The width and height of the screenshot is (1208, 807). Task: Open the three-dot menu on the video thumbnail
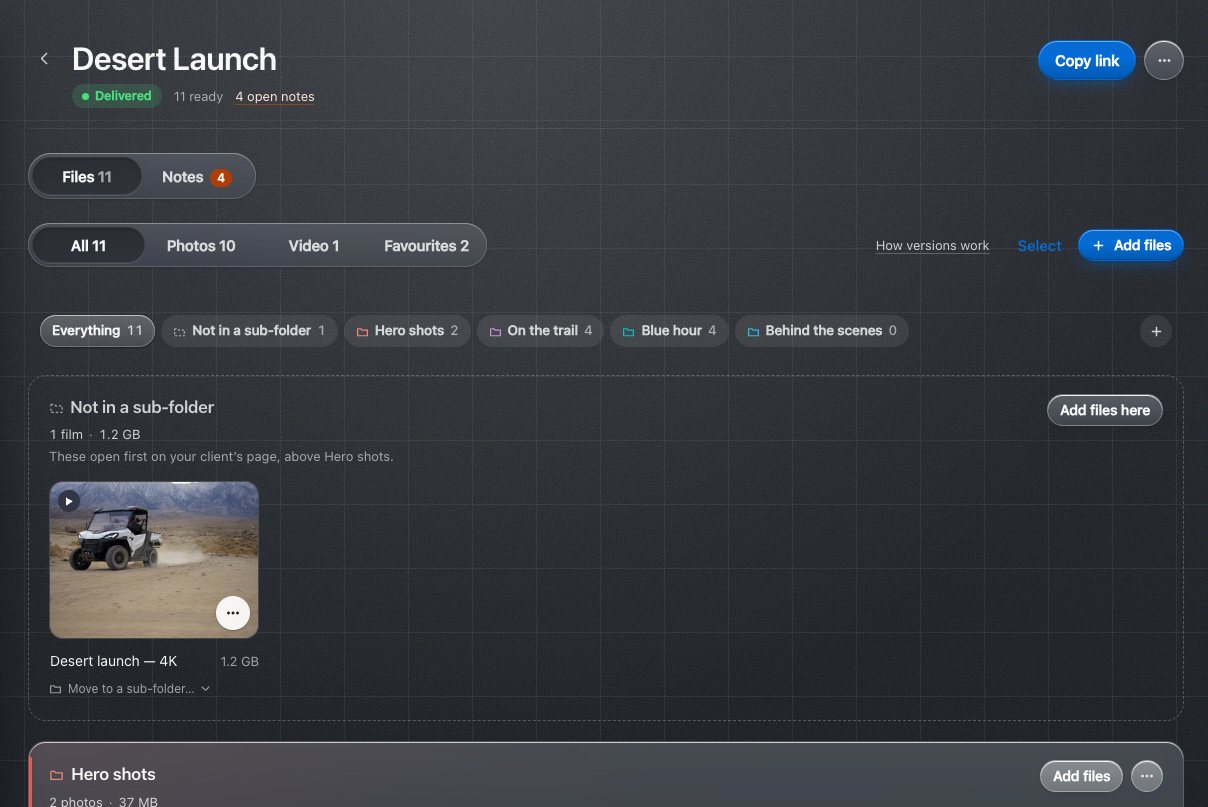click(233, 612)
